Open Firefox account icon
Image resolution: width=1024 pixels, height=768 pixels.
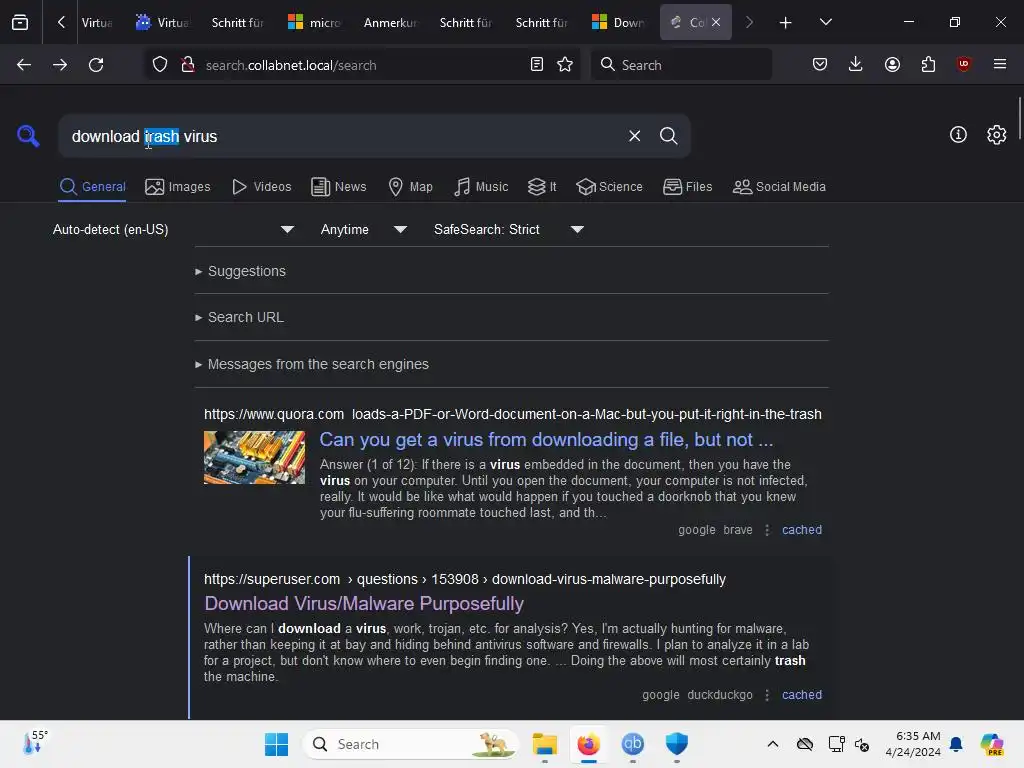pyautogui.click(x=892, y=65)
